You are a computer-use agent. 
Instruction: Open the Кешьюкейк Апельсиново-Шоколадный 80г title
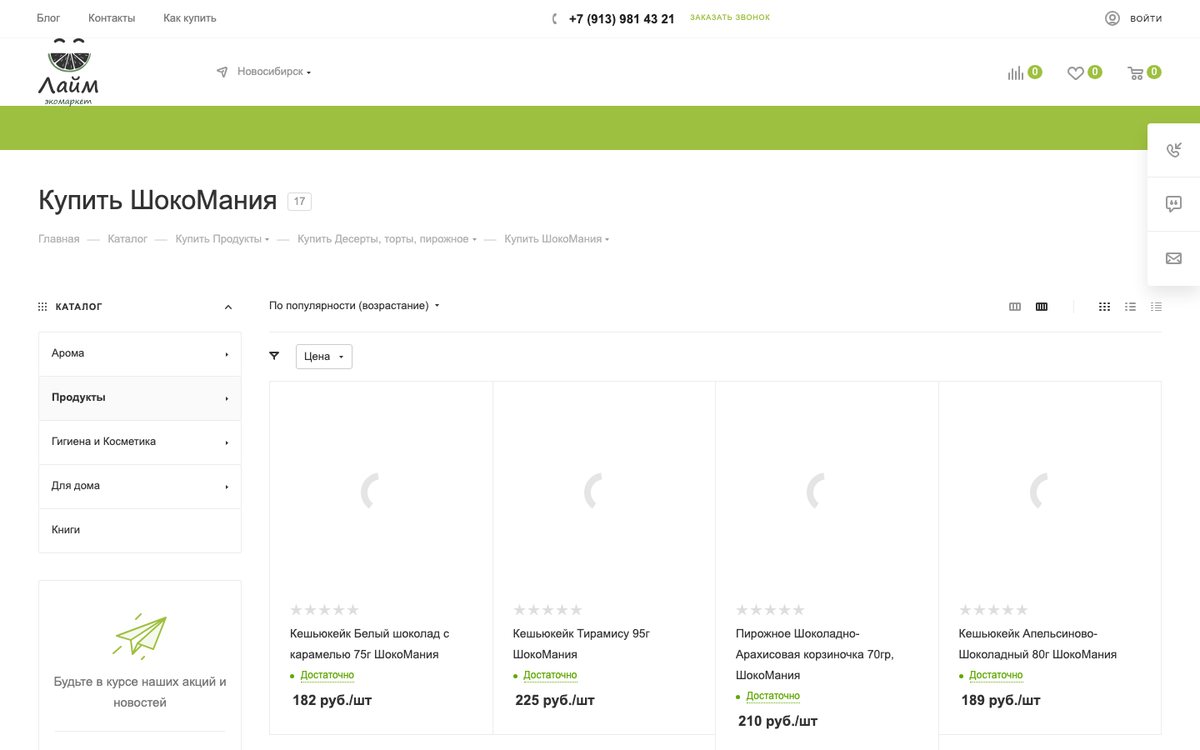1038,644
